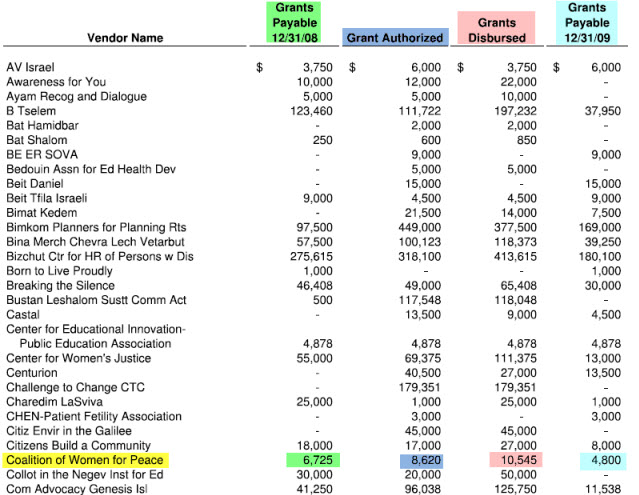Click the 118,048 grants disbursed value
This screenshot has height=495, width=639.
[x=516, y=300]
